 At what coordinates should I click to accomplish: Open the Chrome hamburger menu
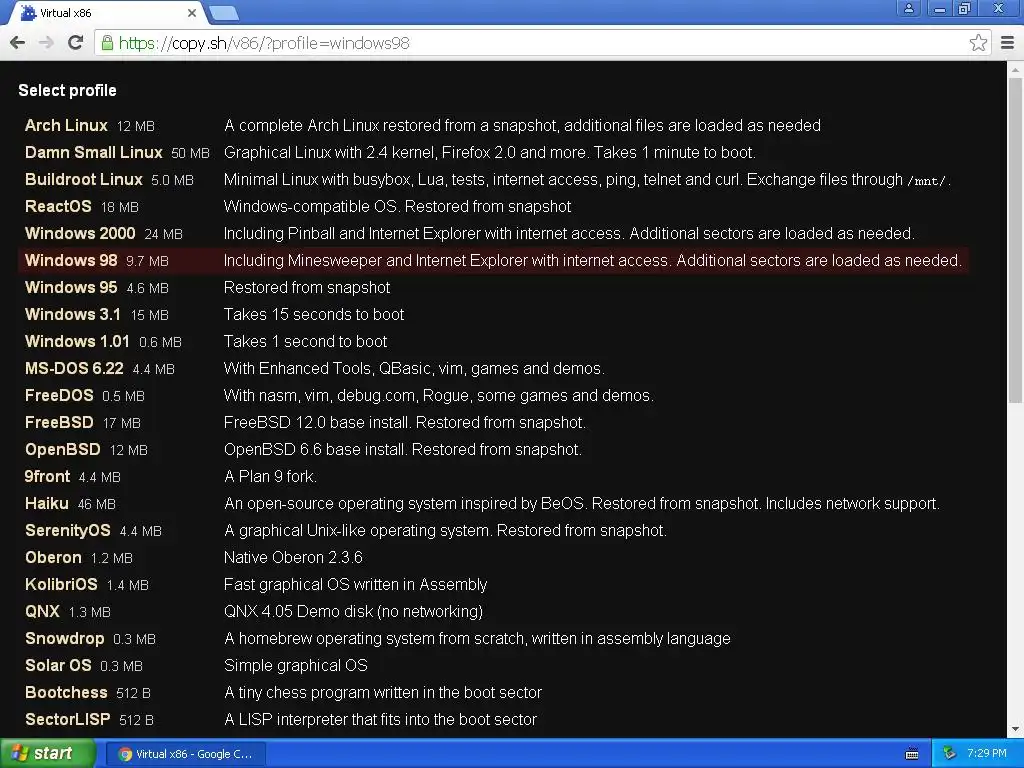tap(1008, 43)
